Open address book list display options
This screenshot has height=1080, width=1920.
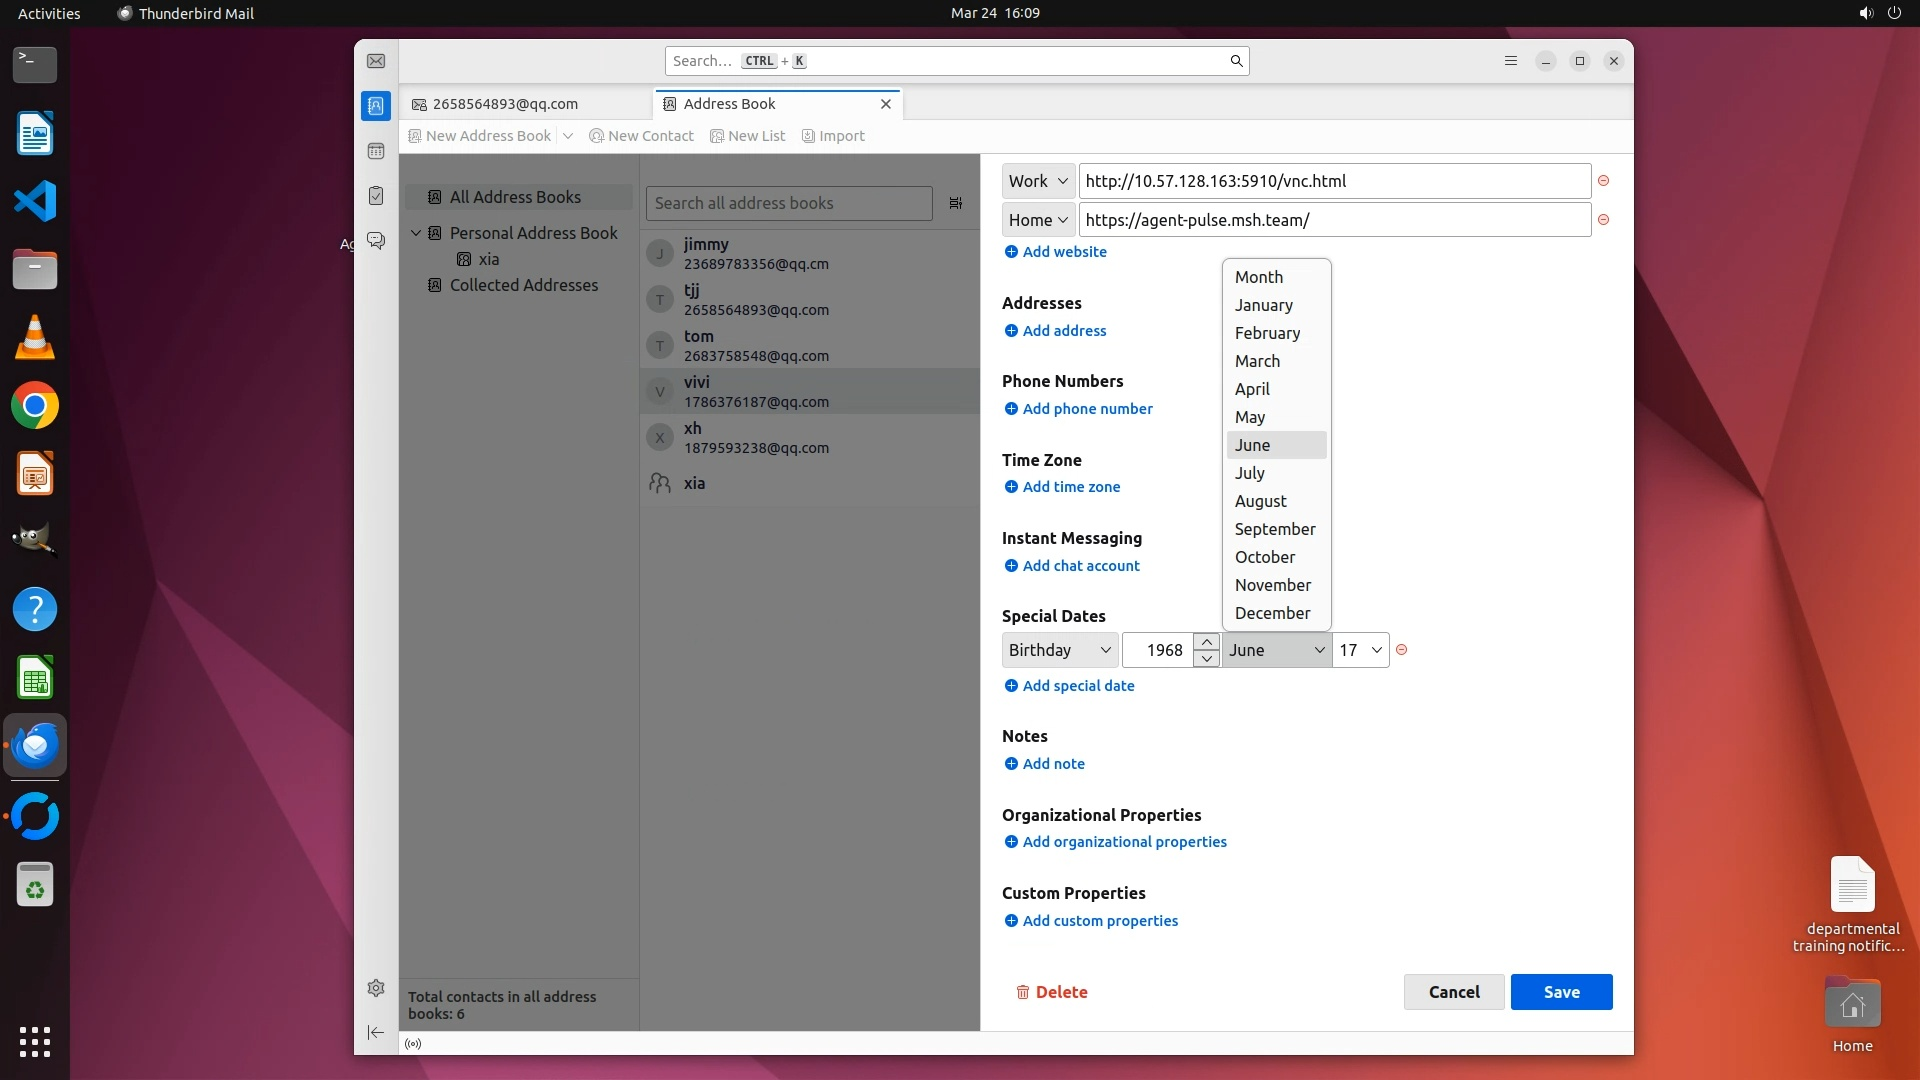point(956,203)
